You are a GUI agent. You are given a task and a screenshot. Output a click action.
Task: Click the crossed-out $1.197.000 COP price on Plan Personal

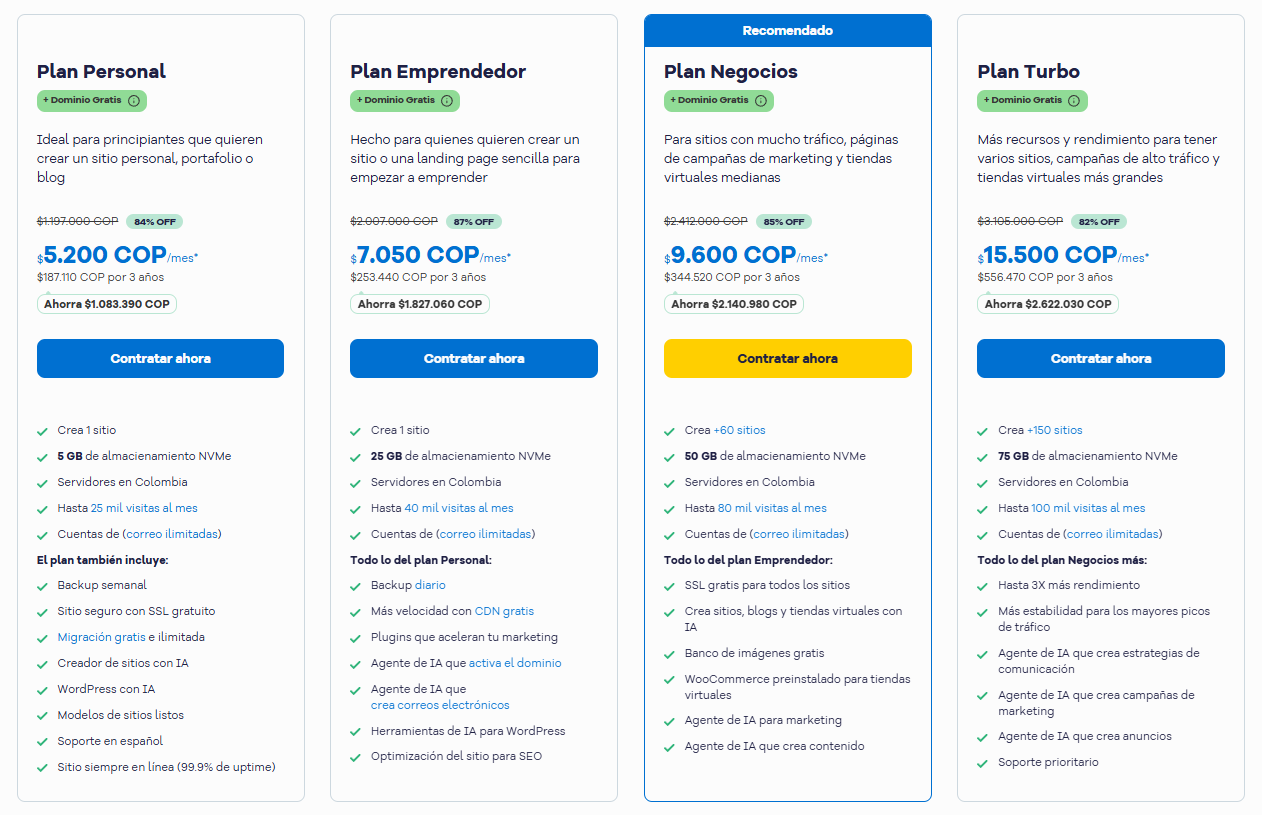tap(76, 221)
